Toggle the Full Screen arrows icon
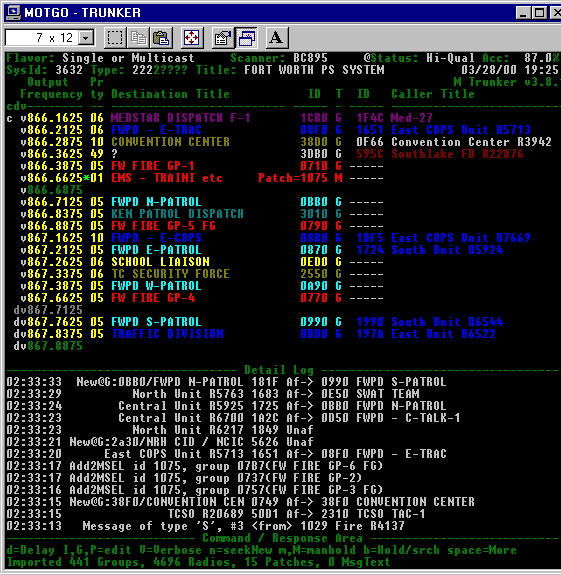Viewport: 561px width, 575px height. pos(192,38)
